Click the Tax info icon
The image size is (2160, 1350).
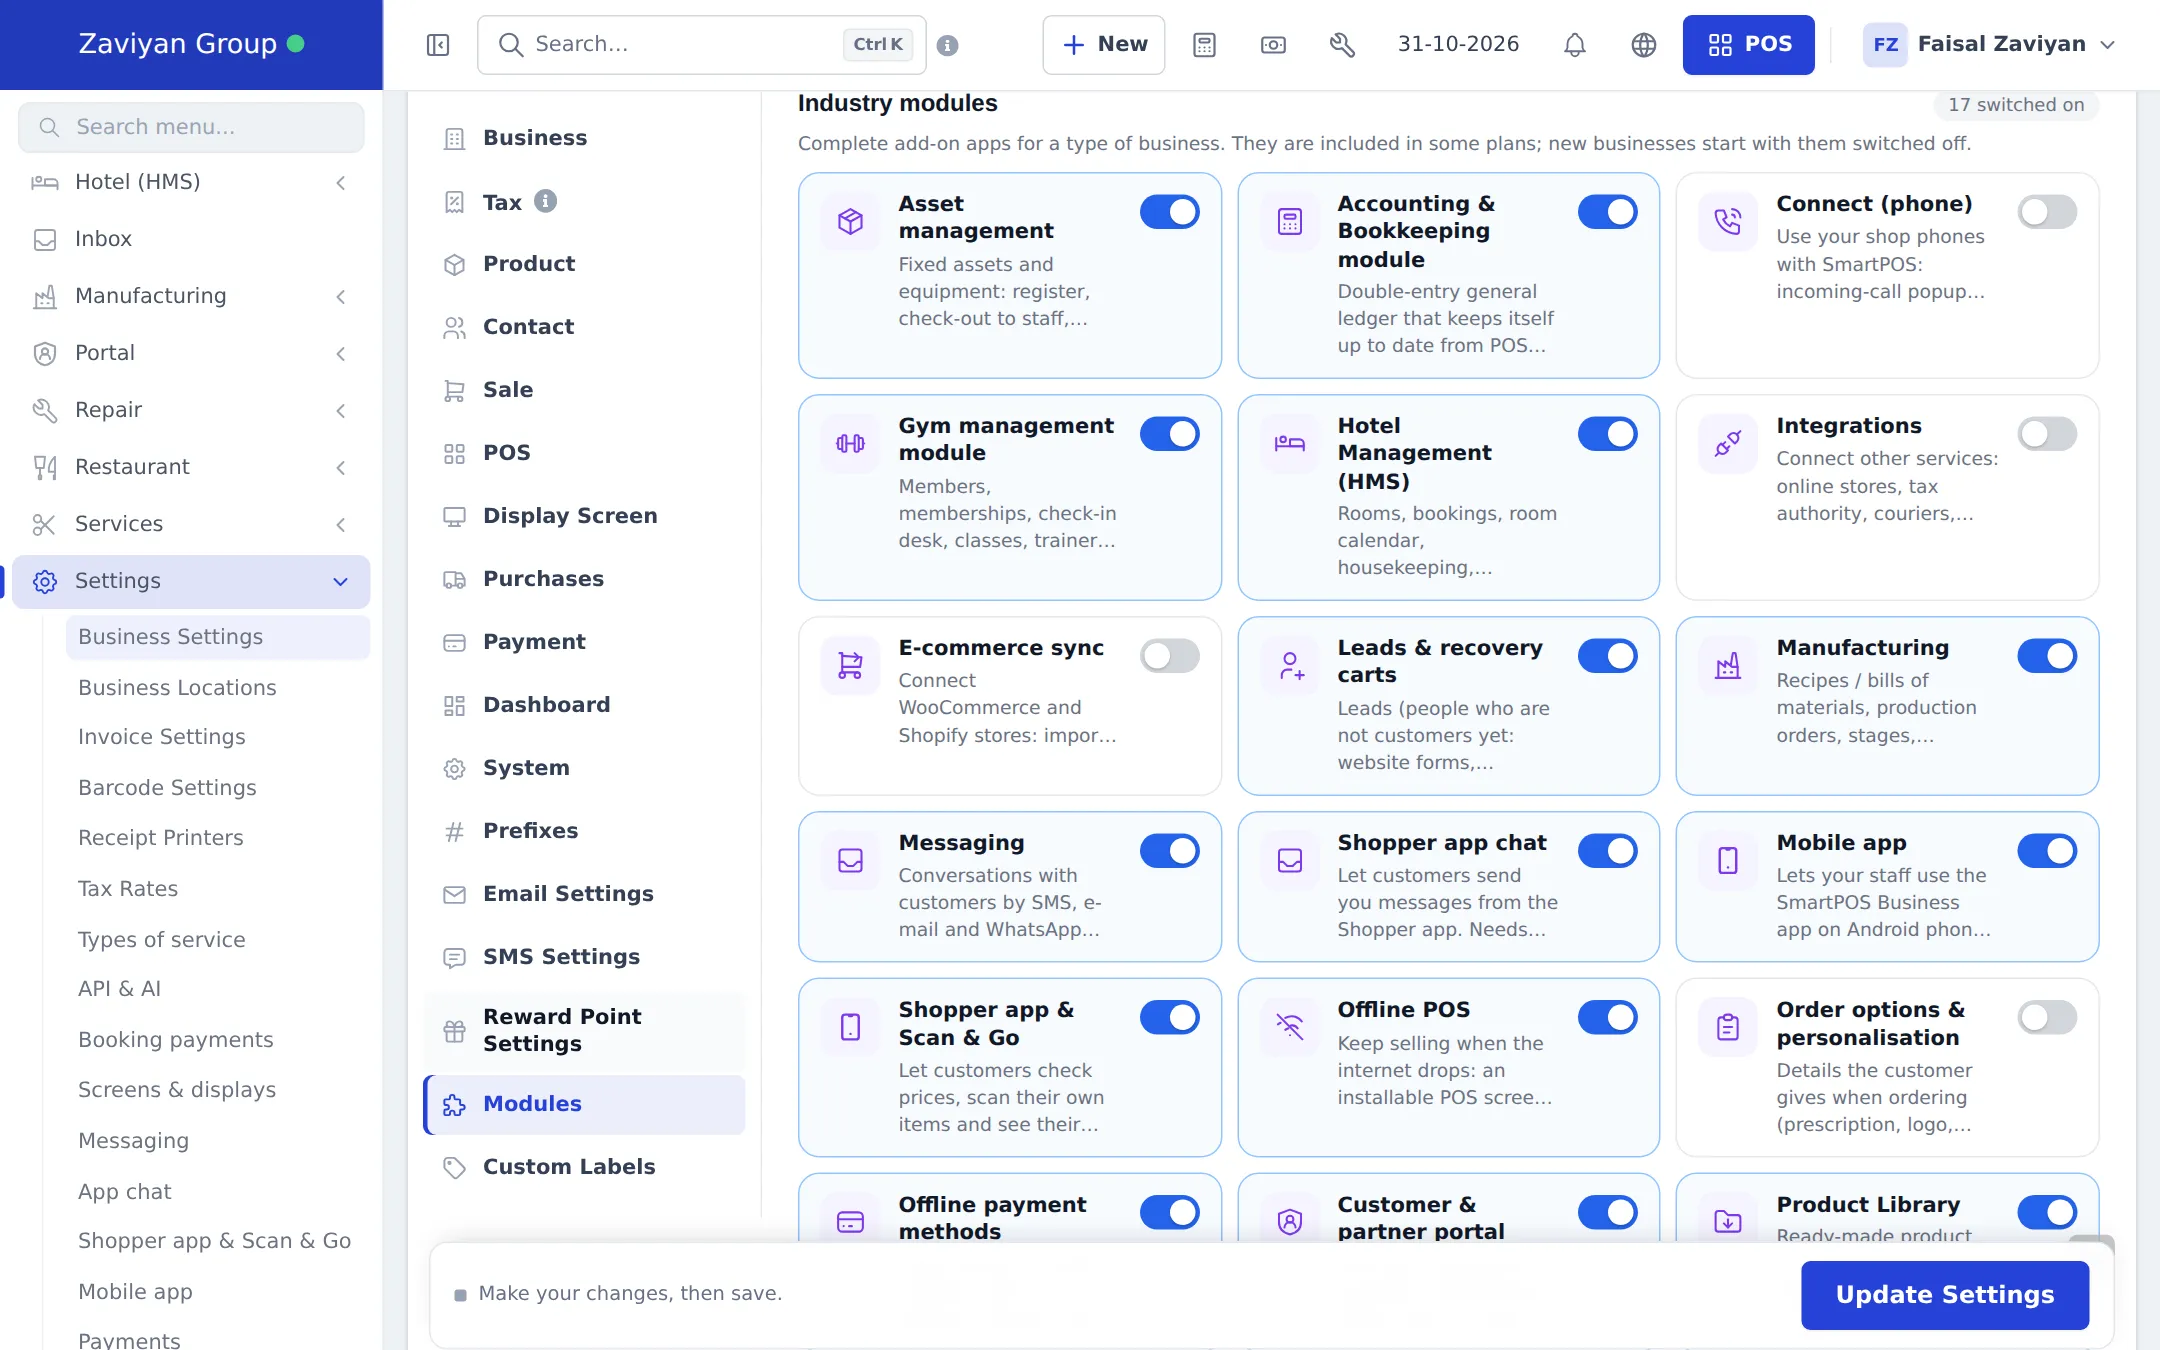click(545, 201)
